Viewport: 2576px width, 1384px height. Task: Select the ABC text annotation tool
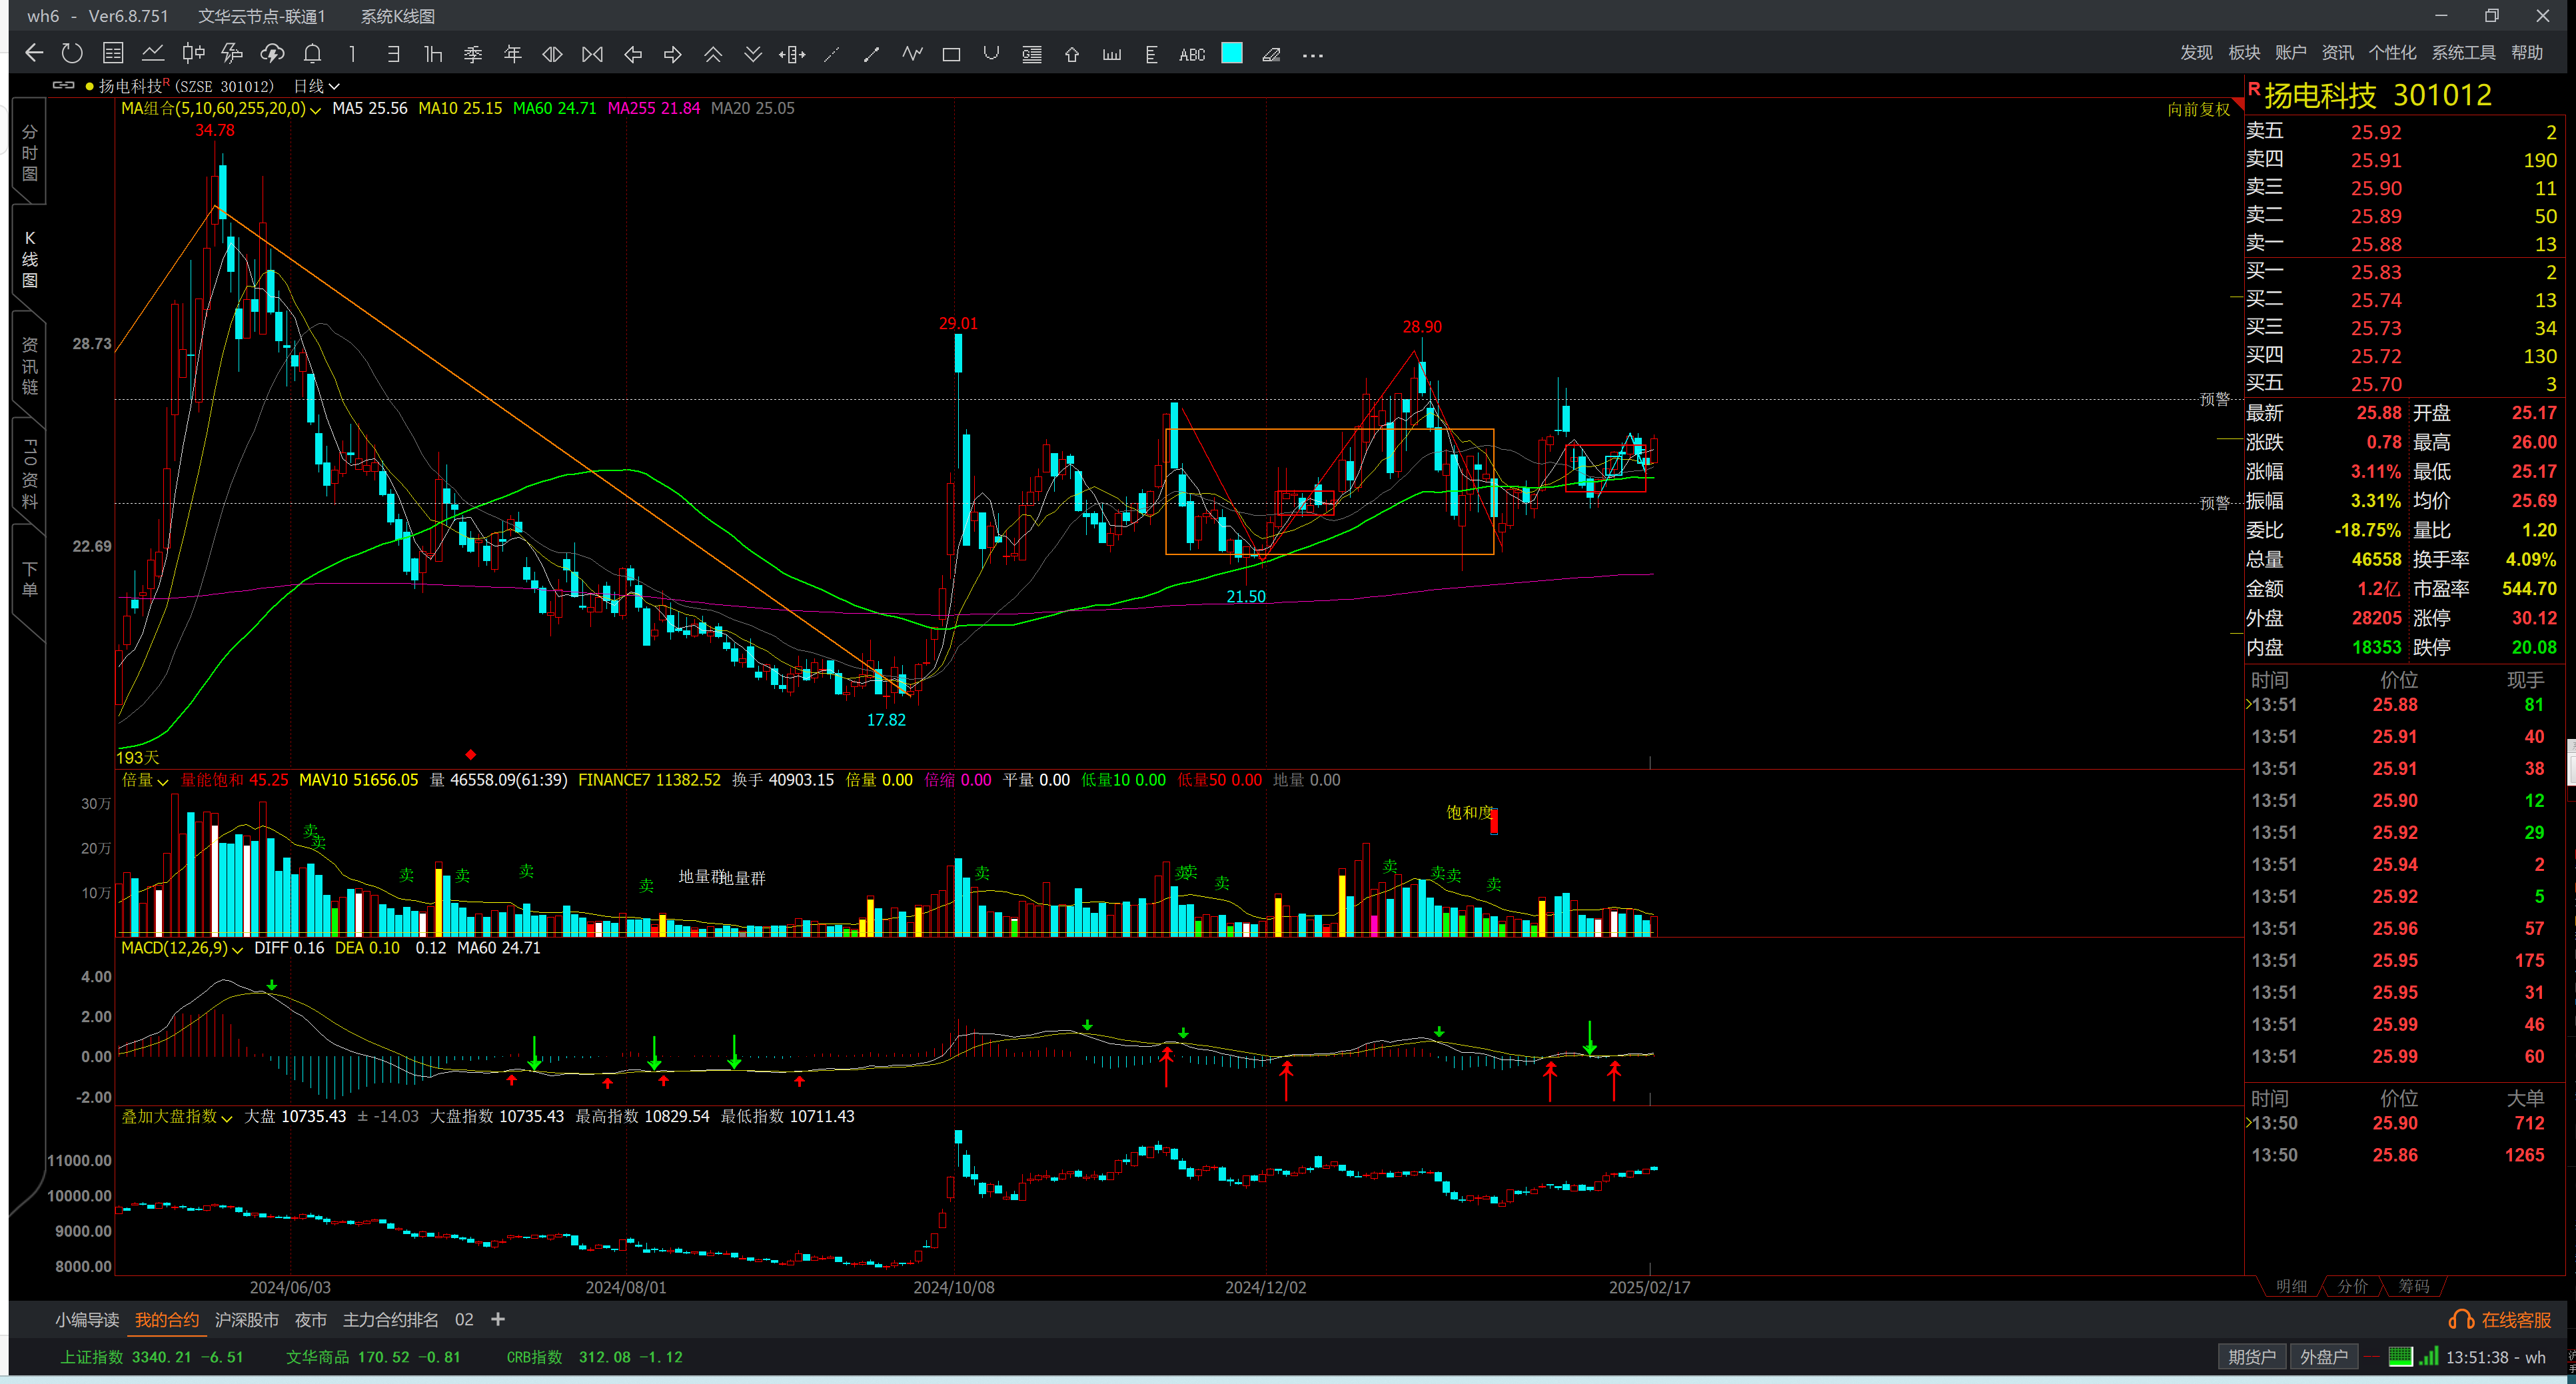point(1192,55)
